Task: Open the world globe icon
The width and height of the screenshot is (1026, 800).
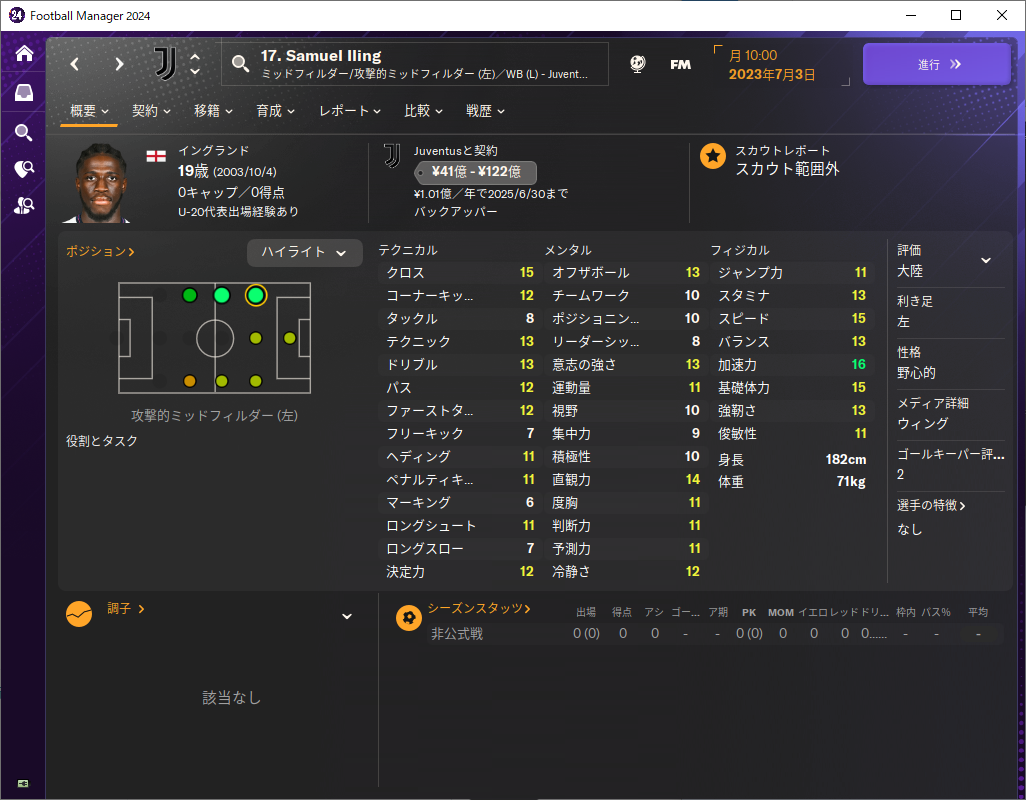Action: tap(637, 63)
